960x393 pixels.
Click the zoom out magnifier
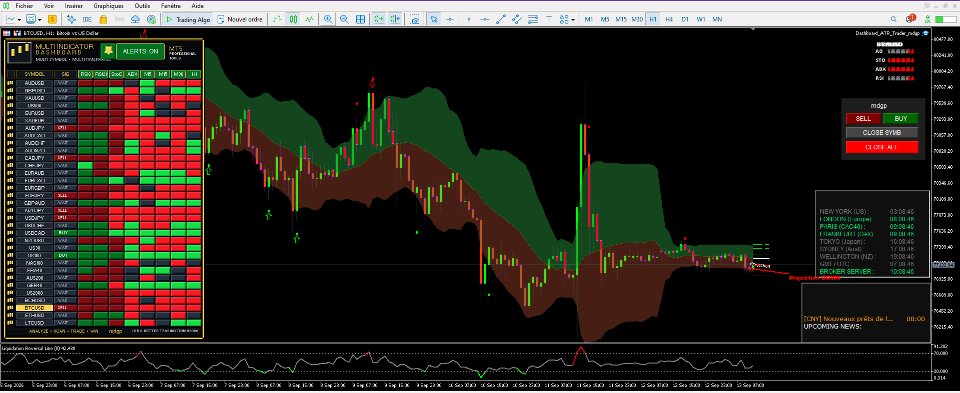(344, 20)
